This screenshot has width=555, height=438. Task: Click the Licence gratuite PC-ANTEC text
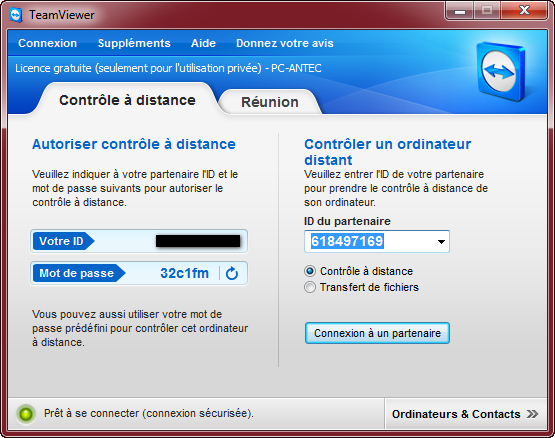tap(168, 68)
